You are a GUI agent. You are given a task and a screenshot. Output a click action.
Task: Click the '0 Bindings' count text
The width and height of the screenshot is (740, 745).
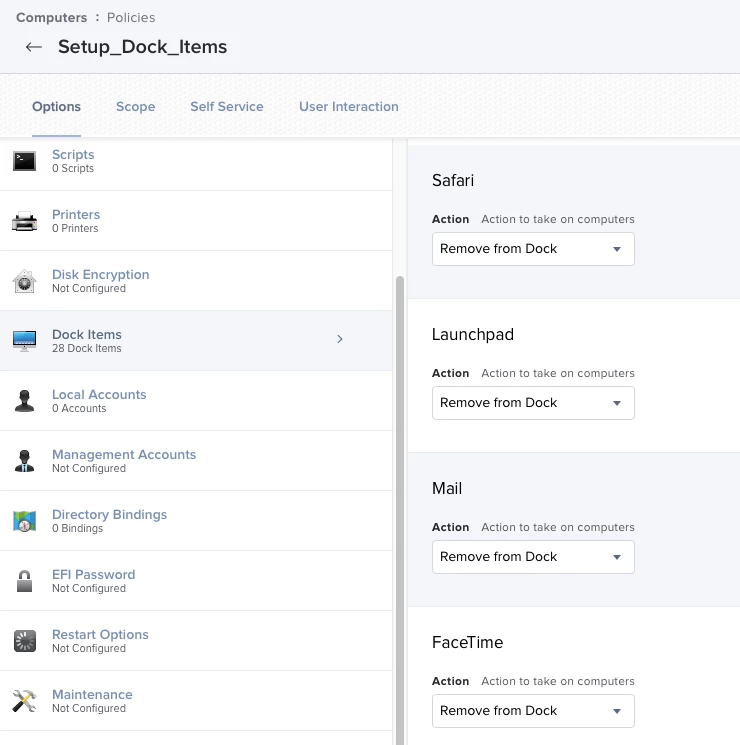pyautogui.click(x=77, y=528)
